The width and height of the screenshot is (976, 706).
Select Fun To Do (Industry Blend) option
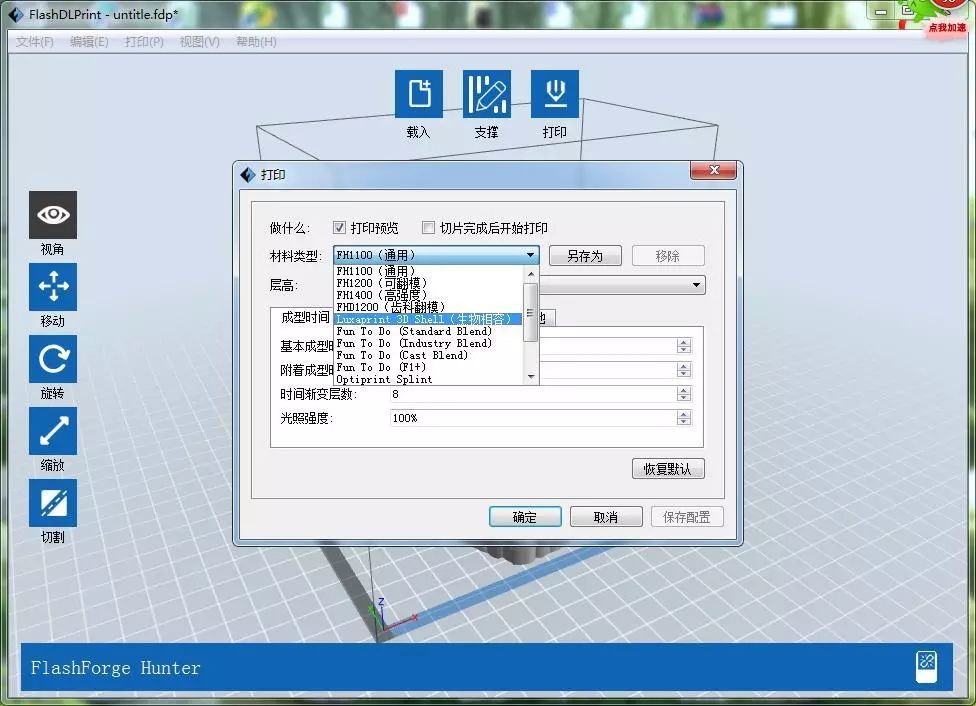tap(428, 343)
